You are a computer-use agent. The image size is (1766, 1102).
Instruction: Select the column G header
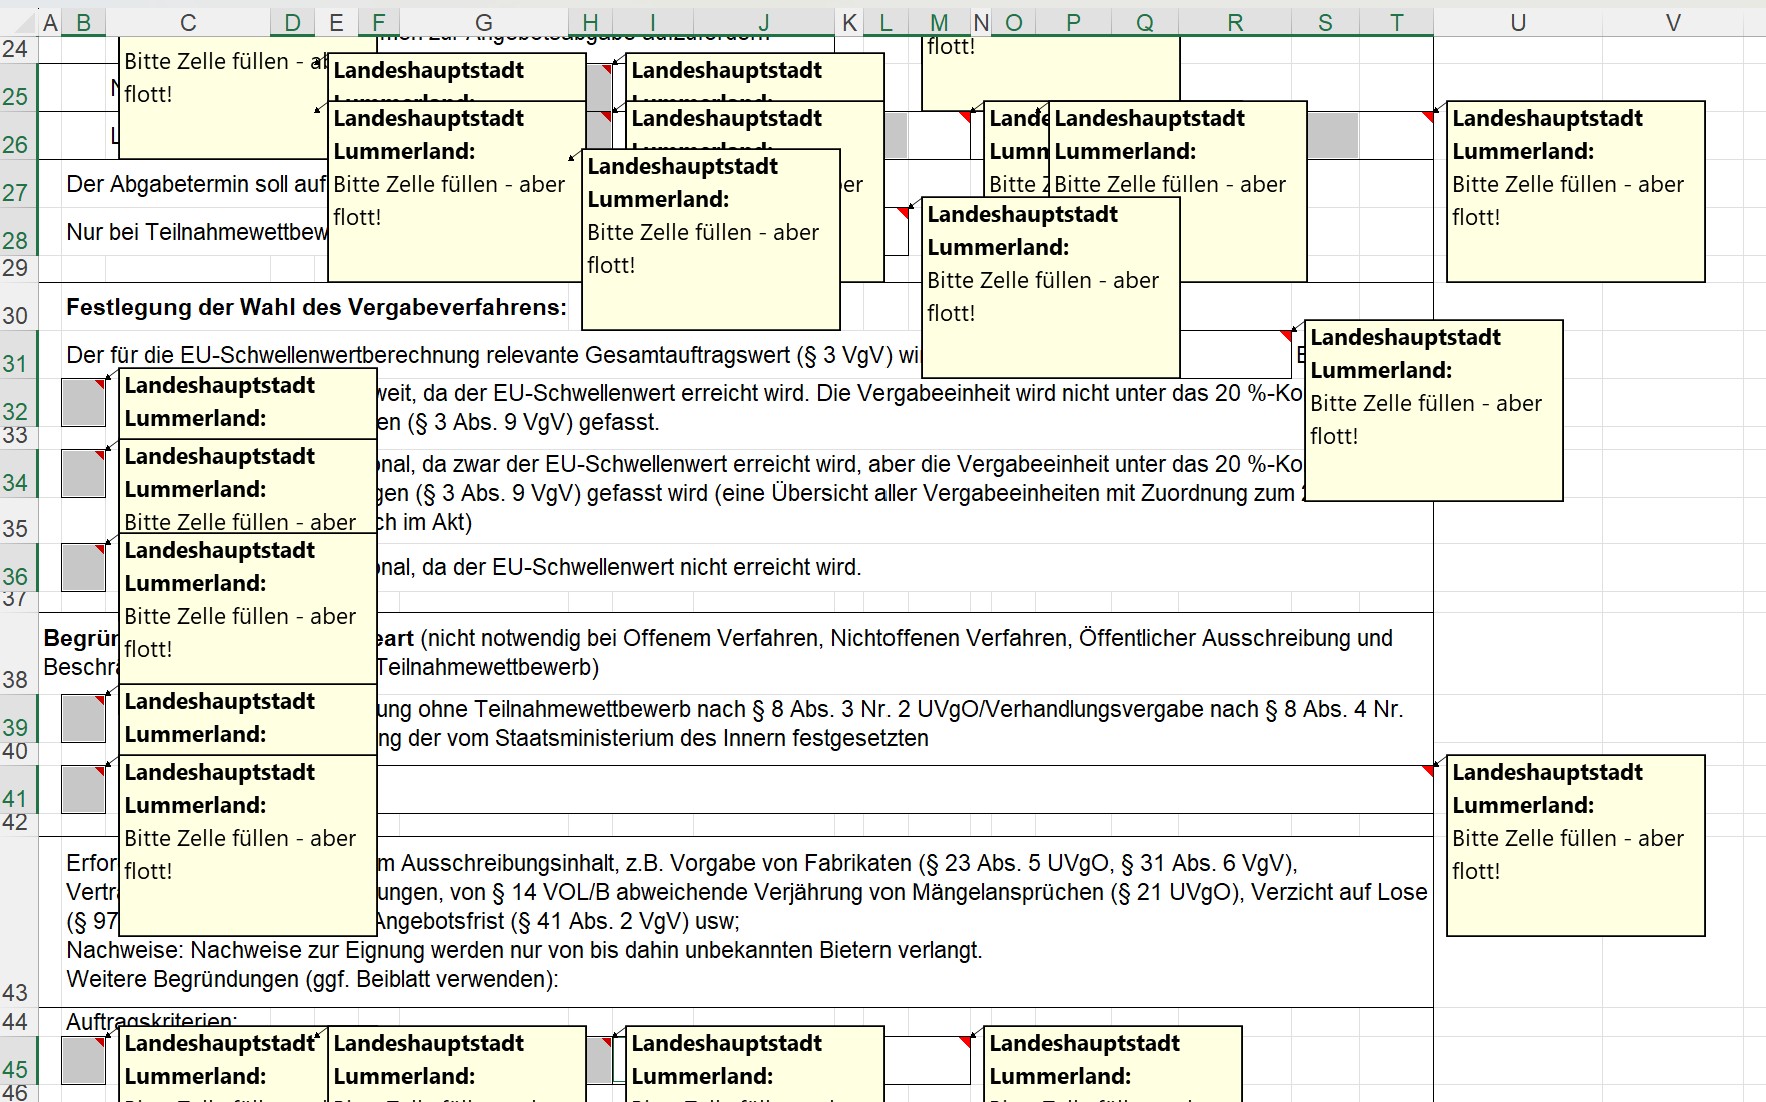[483, 22]
